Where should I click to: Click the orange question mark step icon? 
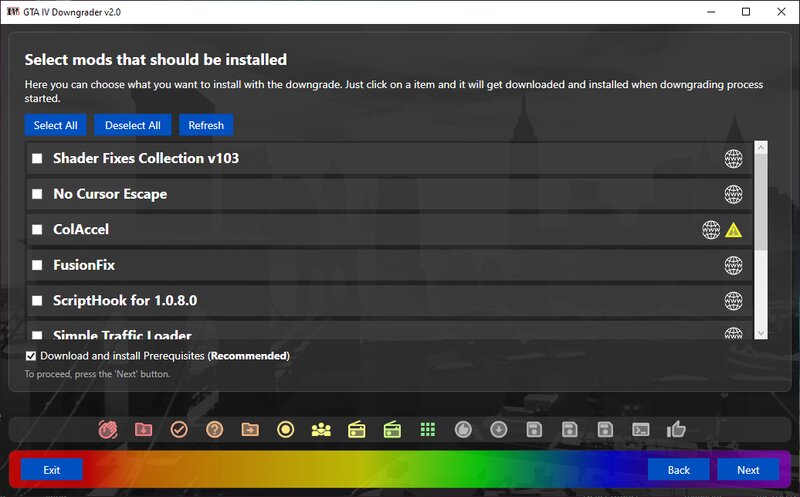[x=214, y=430]
